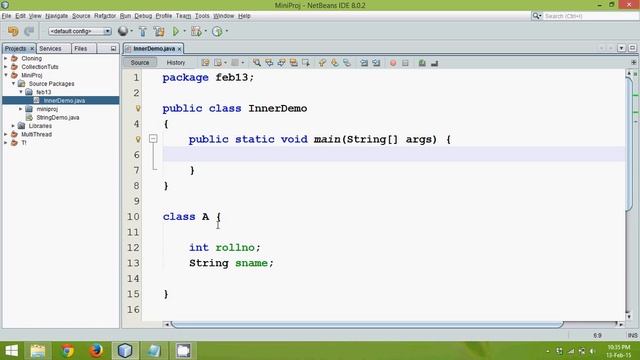Minimize the Projects window group
This screenshot has width=640, height=360.
(x=113, y=49)
